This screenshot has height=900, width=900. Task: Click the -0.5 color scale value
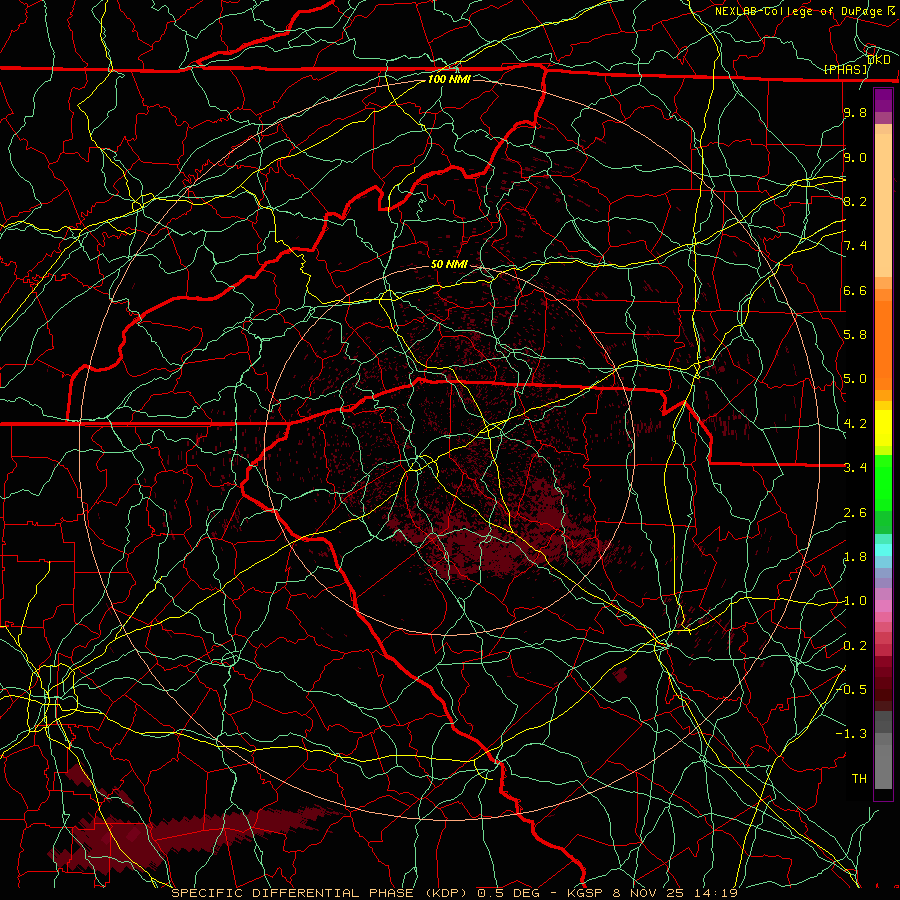coord(852,690)
